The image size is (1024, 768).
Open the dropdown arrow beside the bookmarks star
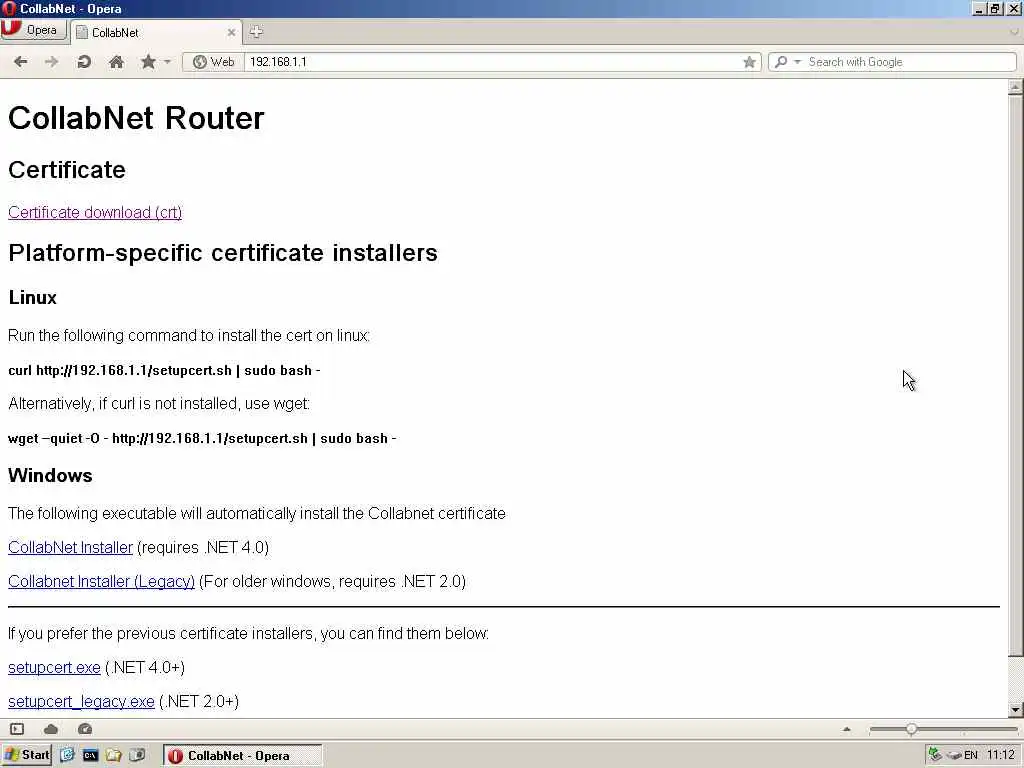[x=167, y=62]
